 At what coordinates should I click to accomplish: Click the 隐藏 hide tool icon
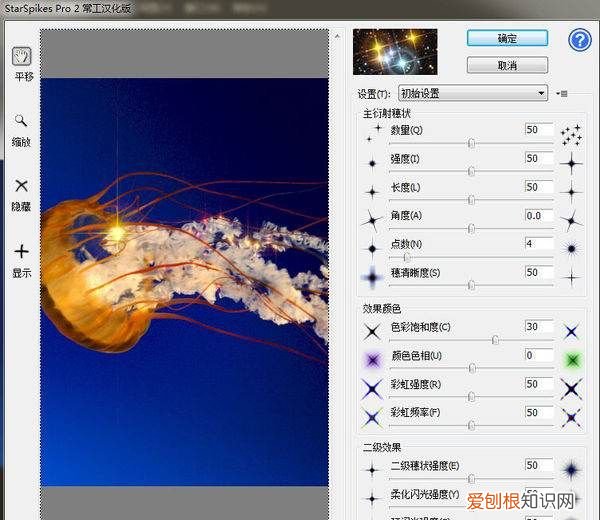pyautogui.click(x=21, y=186)
